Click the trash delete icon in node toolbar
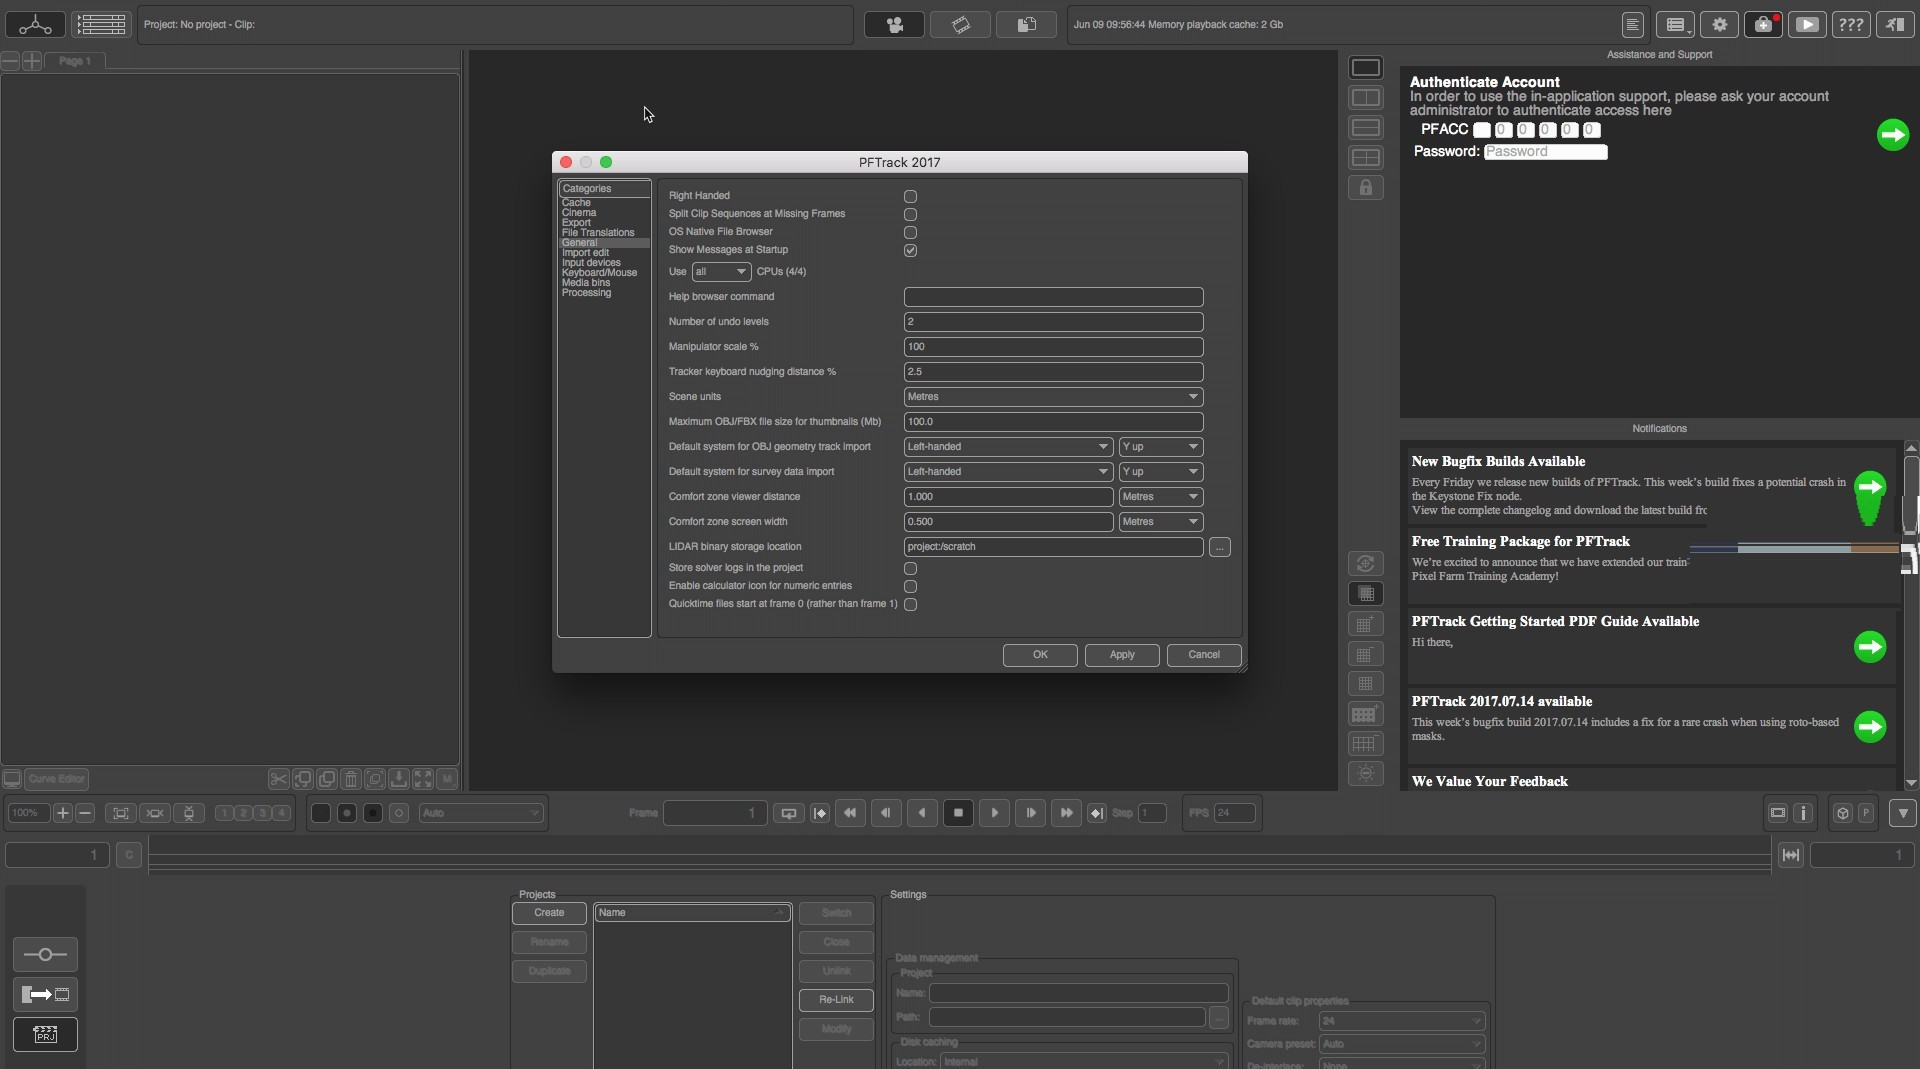 pos(351,779)
